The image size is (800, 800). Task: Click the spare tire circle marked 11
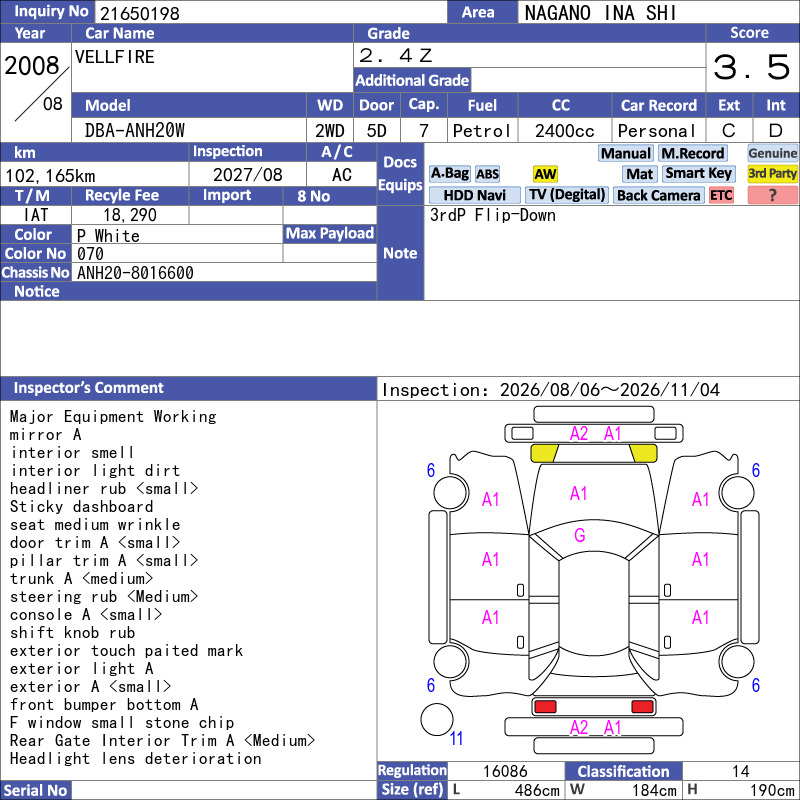tap(437, 719)
